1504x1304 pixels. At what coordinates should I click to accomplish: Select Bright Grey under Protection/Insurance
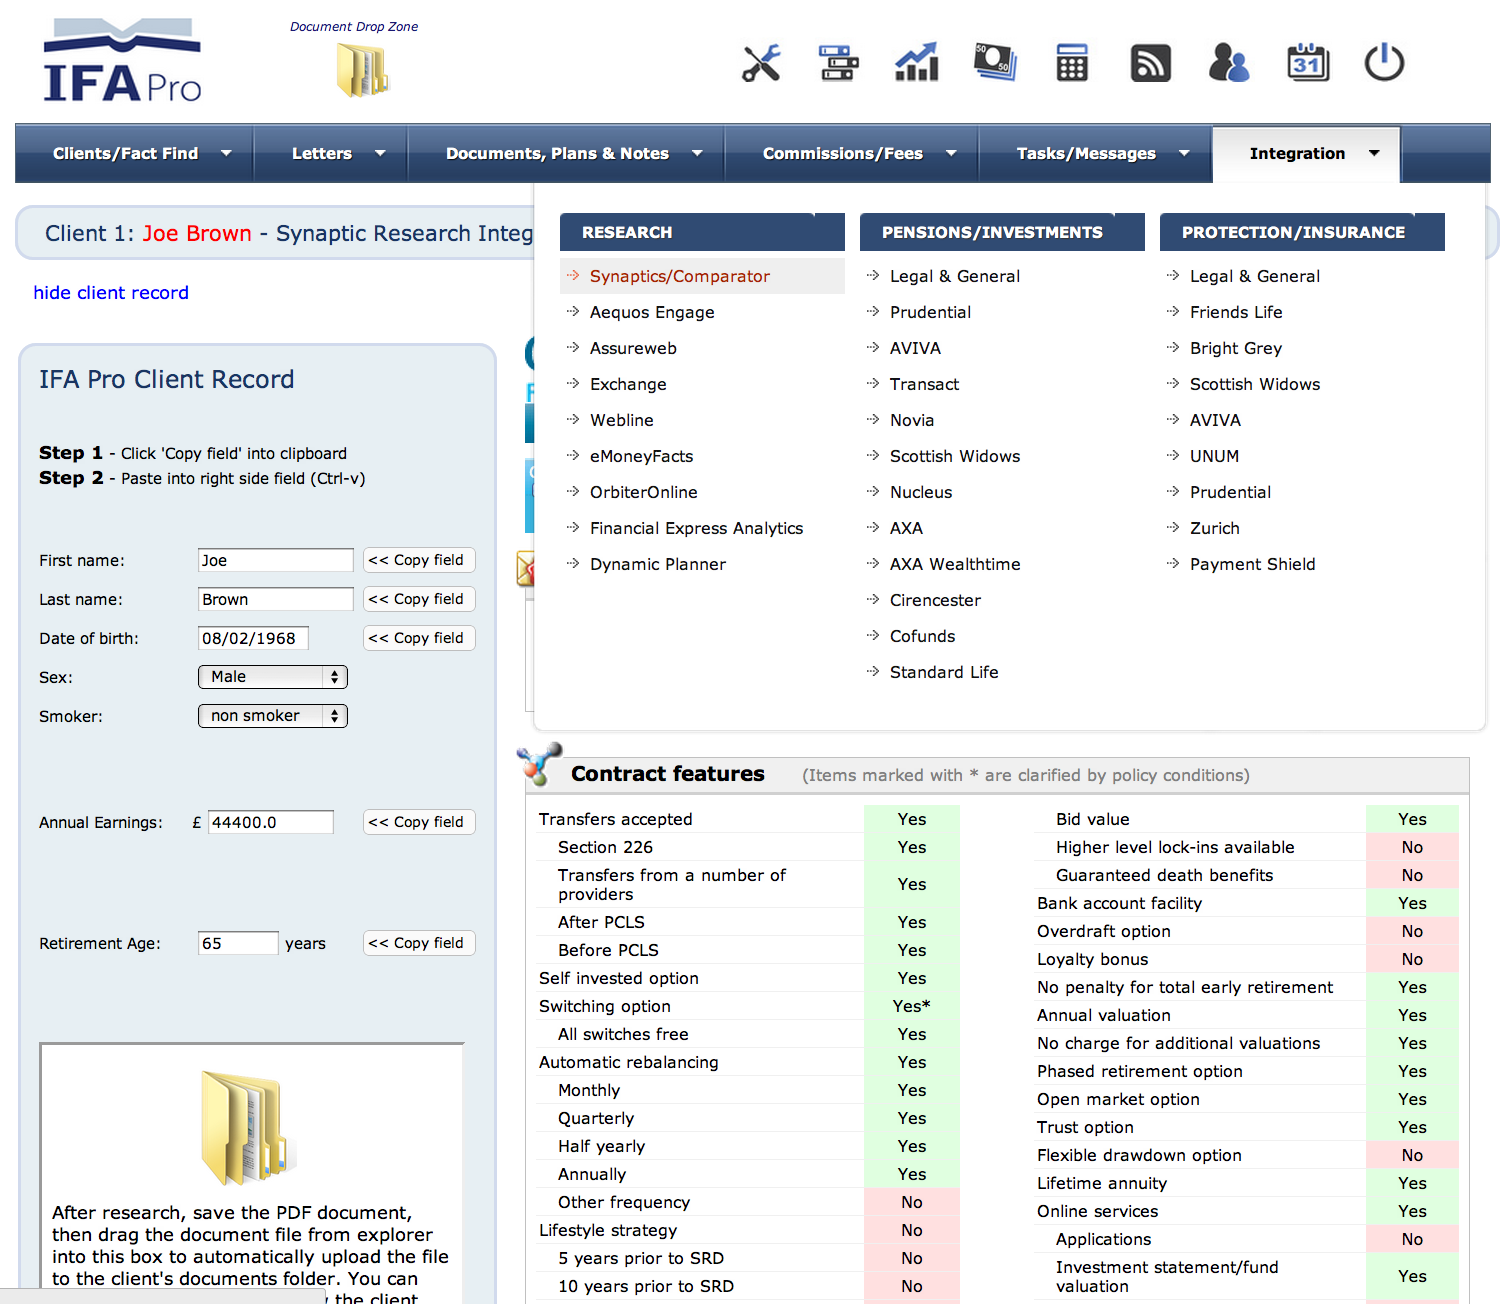(1236, 348)
